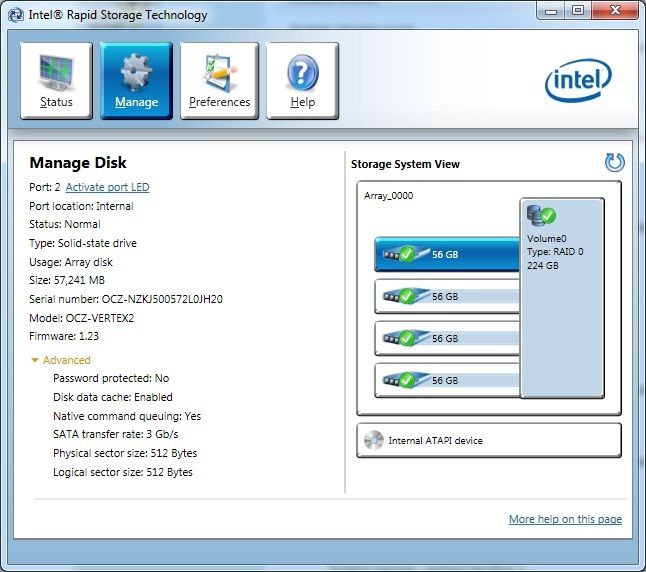Image resolution: width=646 pixels, height=572 pixels.
Task: Click Logical sector size: 512 Bytes
Action: click(122, 472)
